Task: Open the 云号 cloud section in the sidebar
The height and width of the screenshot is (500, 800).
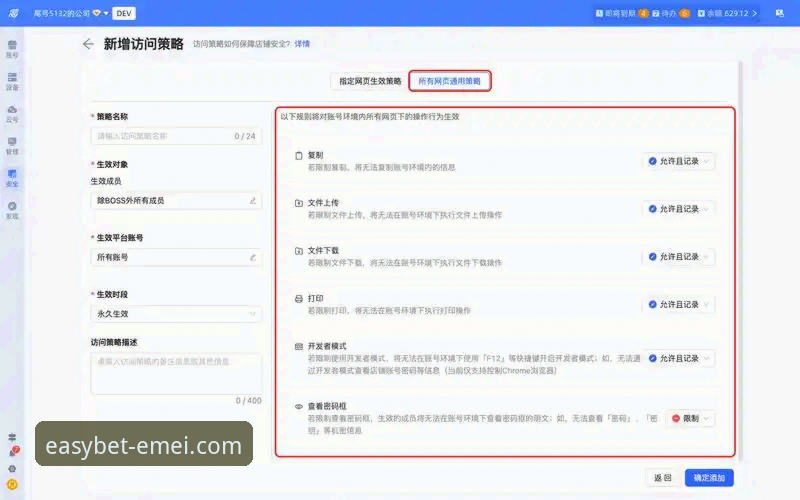Action: (12, 113)
